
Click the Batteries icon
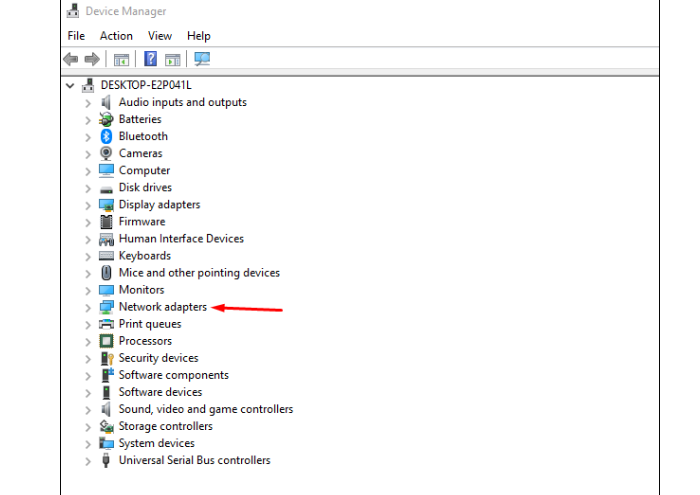pyautogui.click(x=106, y=119)
